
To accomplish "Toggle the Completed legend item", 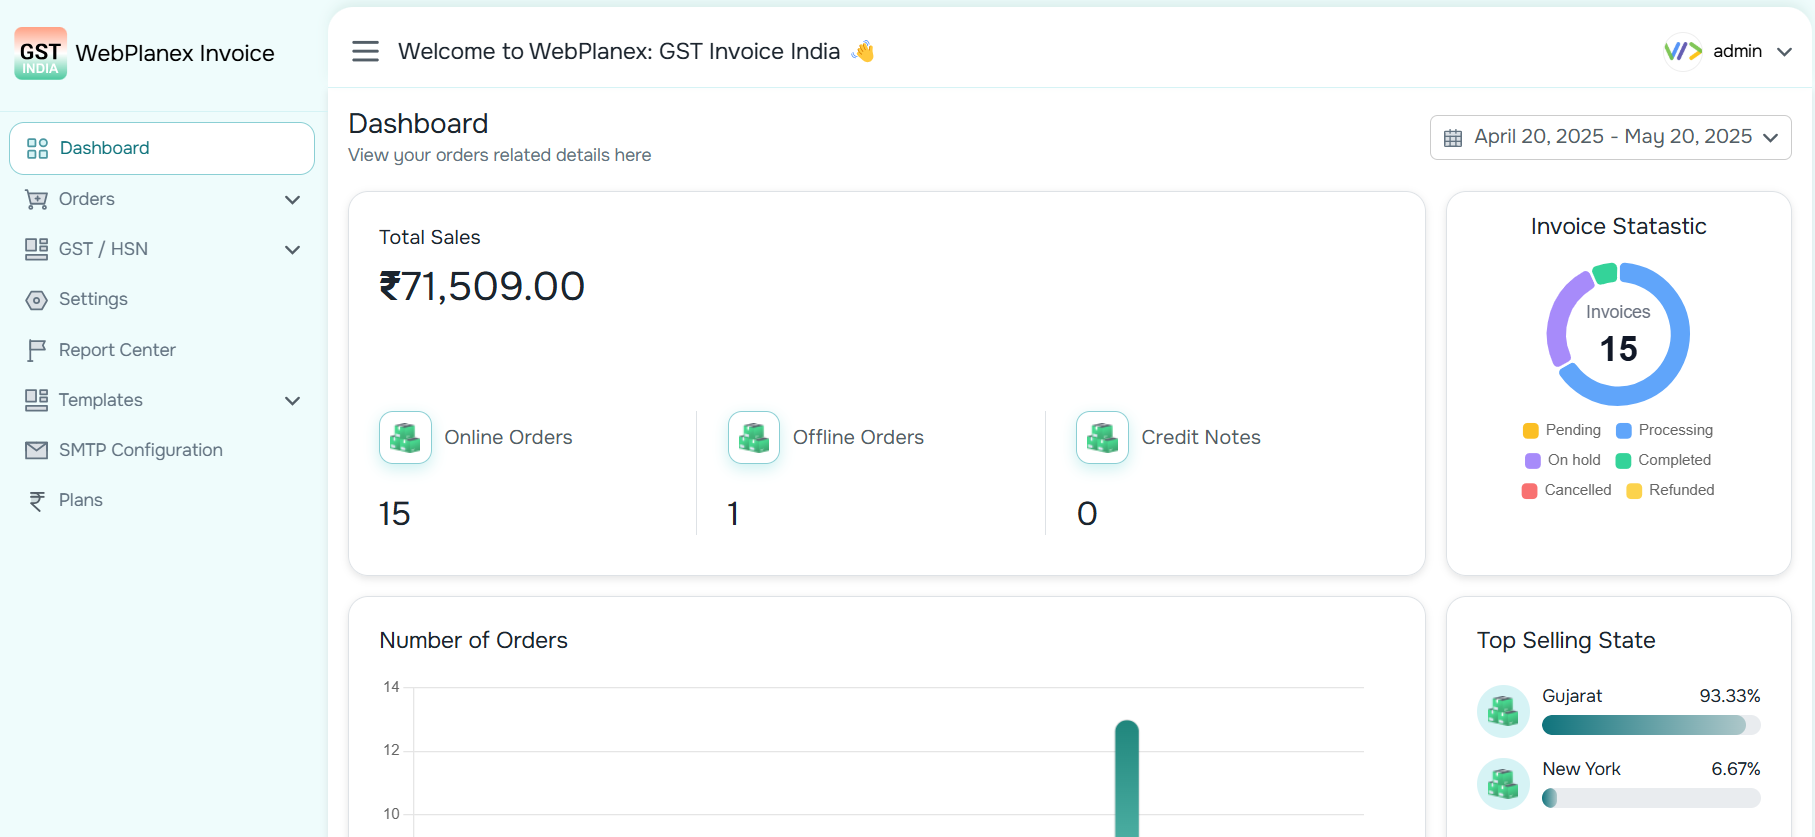I will (x=1663, y=460).
